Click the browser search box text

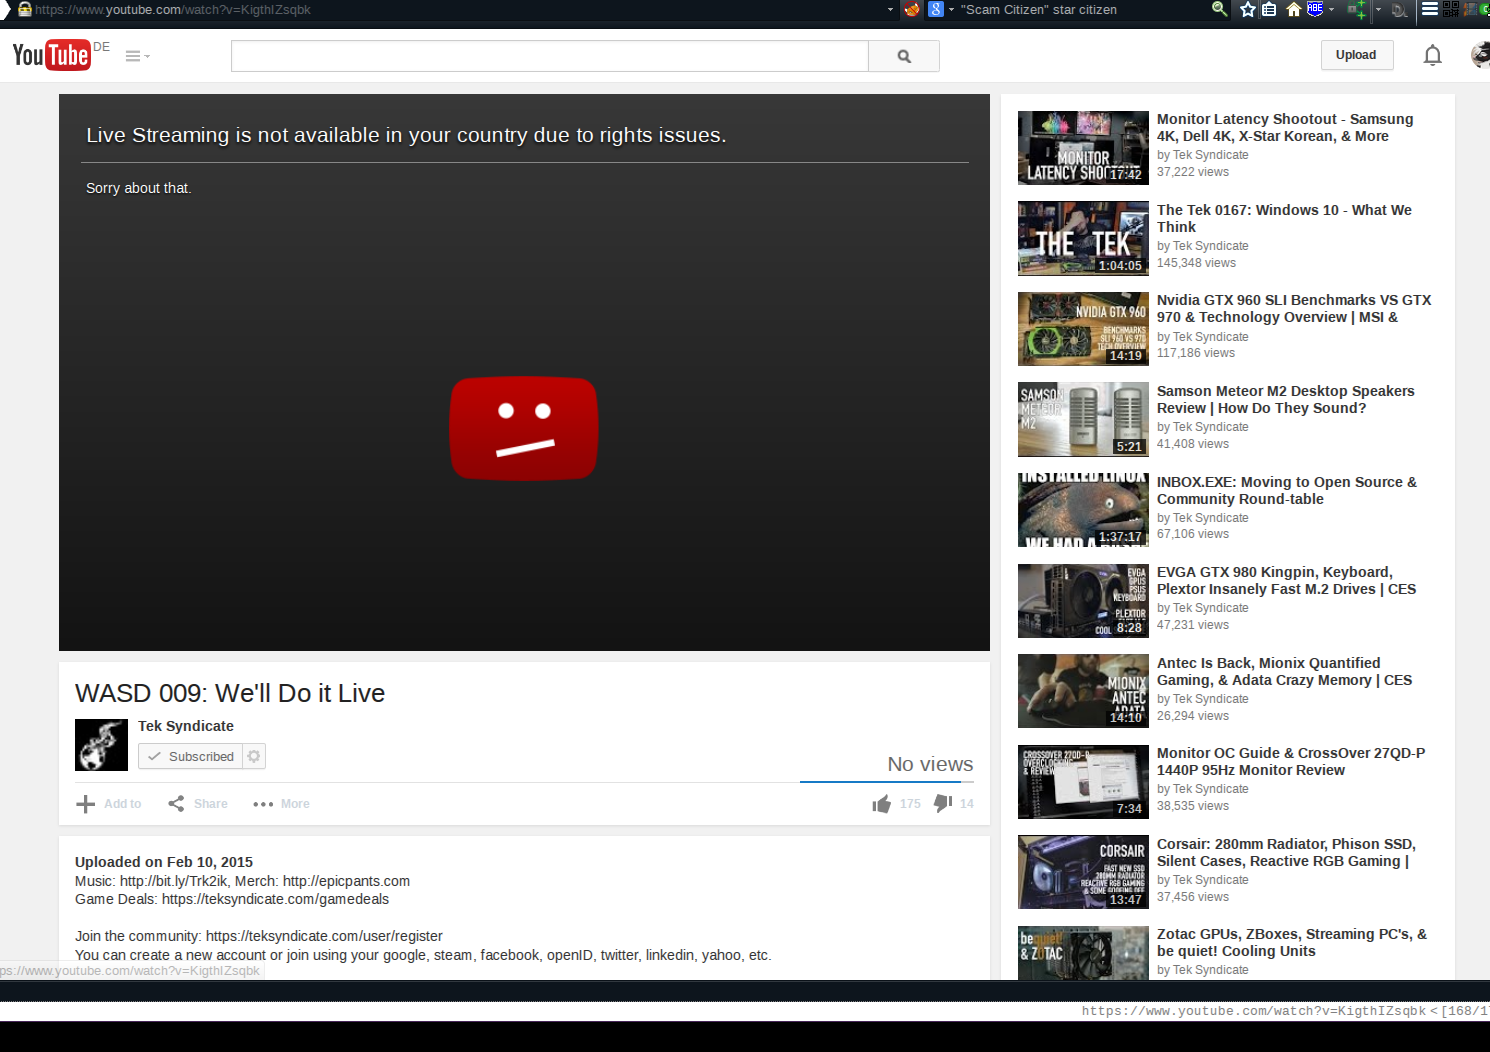click(x=1039, y=9)
